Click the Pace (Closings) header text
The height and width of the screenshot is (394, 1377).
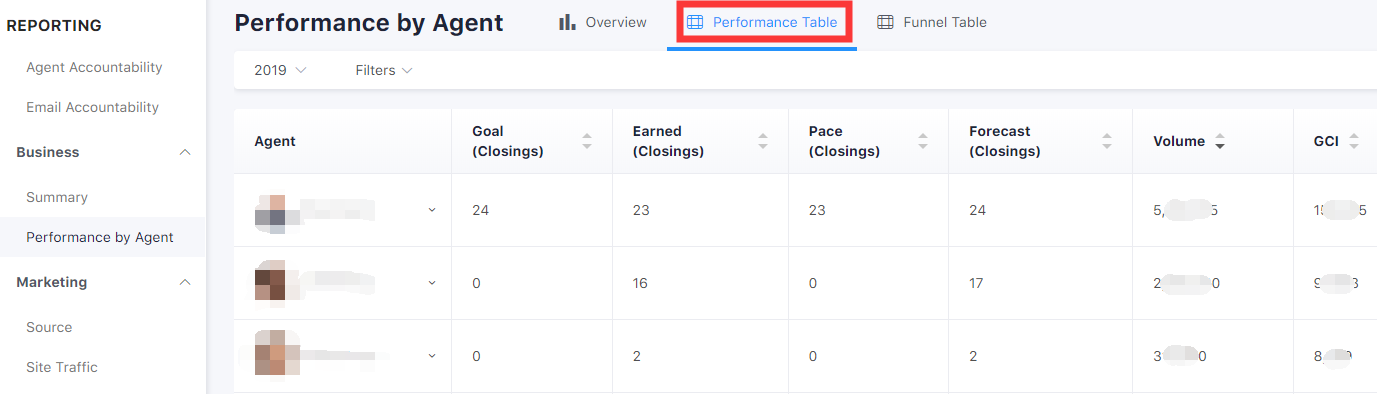(844, 141)
